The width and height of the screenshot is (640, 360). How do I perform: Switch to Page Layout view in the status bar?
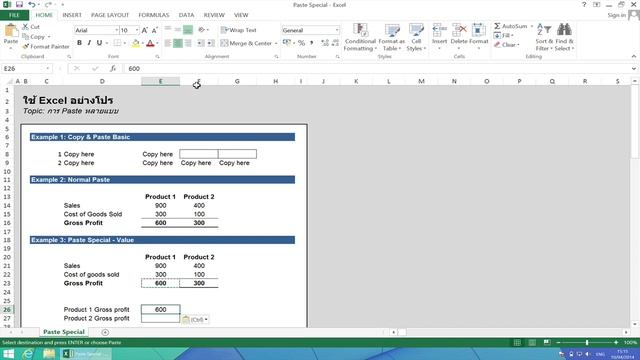(532, 342)
